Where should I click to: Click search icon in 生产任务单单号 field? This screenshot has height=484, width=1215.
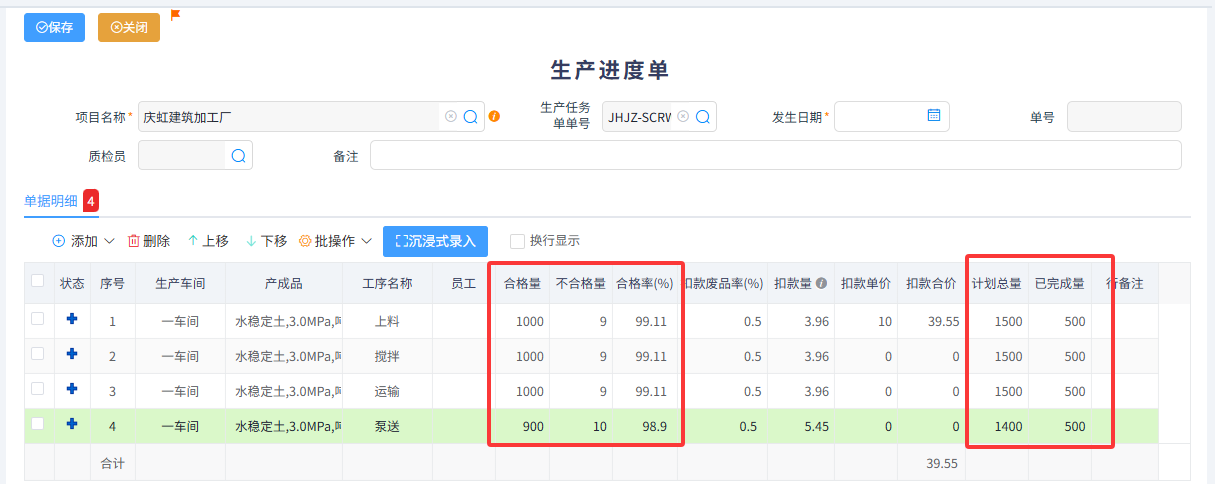[703, 117]
